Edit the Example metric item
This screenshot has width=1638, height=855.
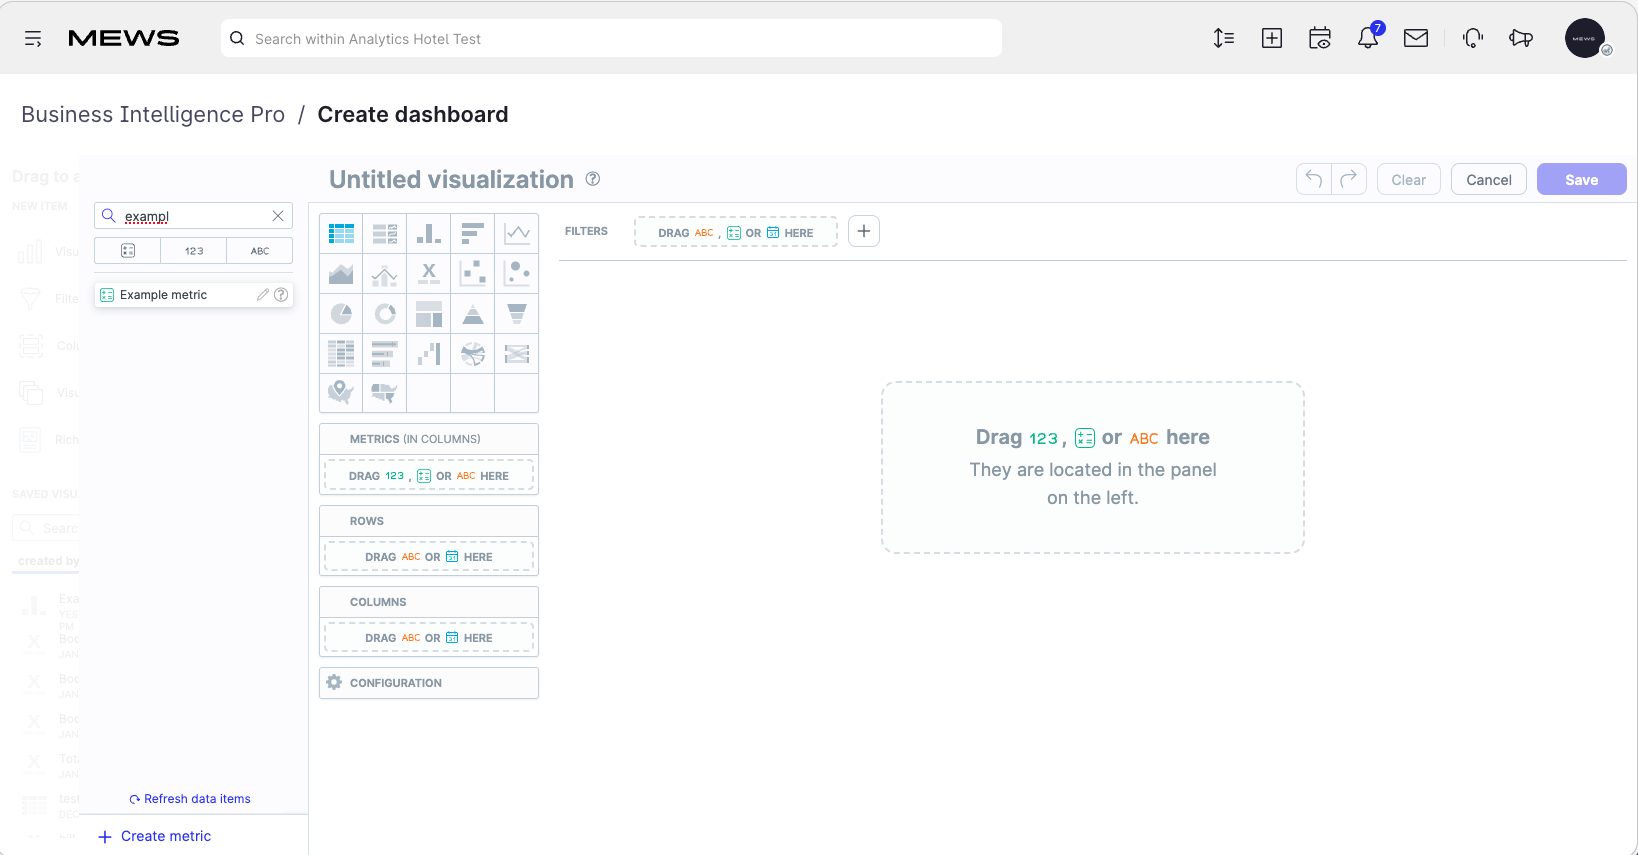[x=263, y=295]
